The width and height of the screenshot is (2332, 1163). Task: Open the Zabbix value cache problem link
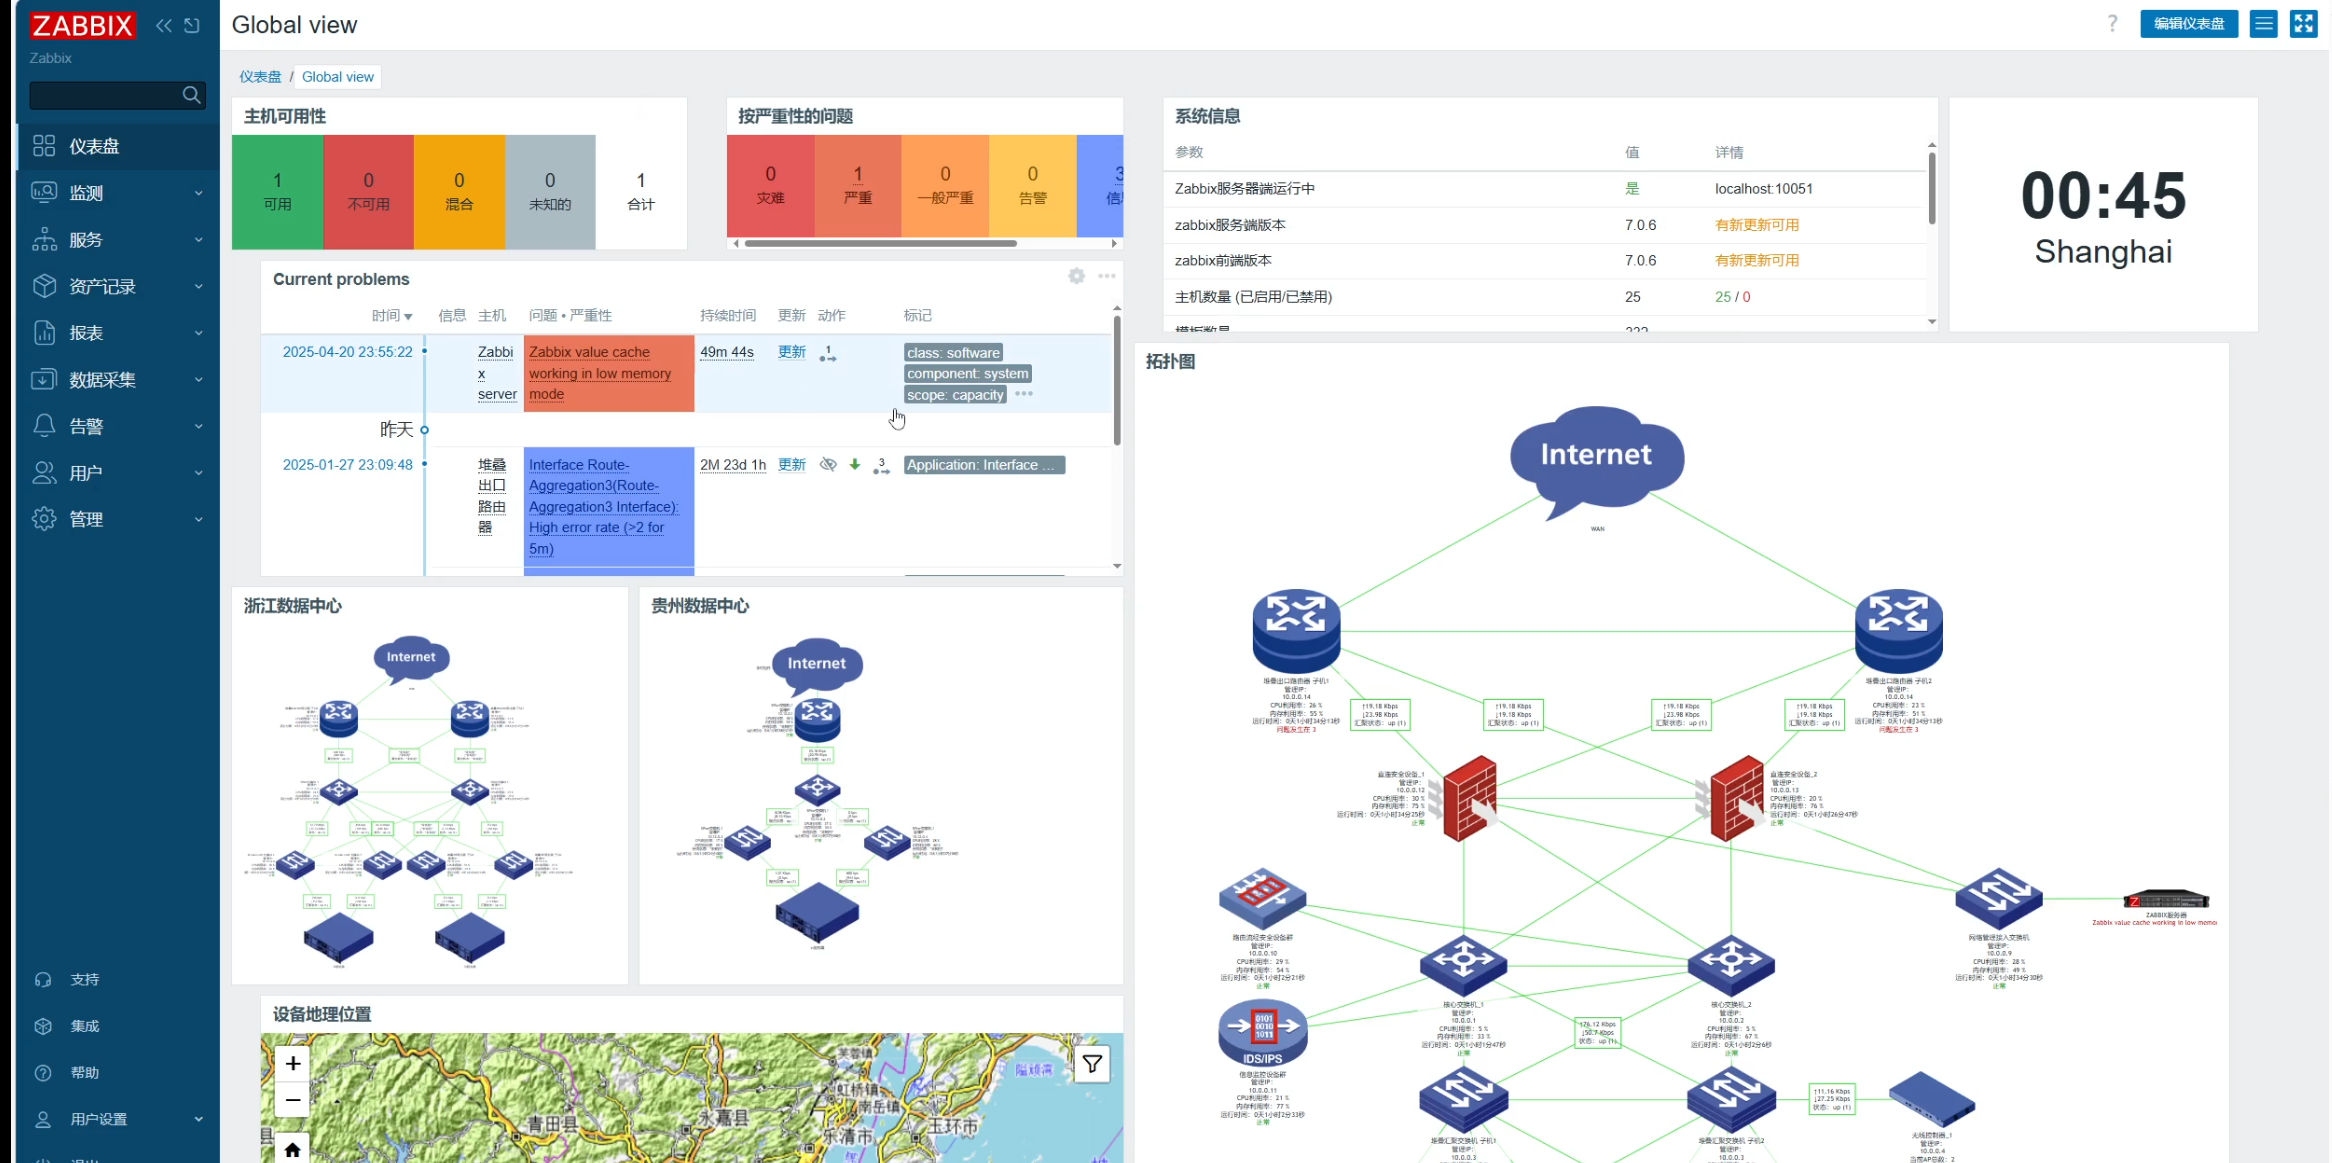click(x=600, y=373)
